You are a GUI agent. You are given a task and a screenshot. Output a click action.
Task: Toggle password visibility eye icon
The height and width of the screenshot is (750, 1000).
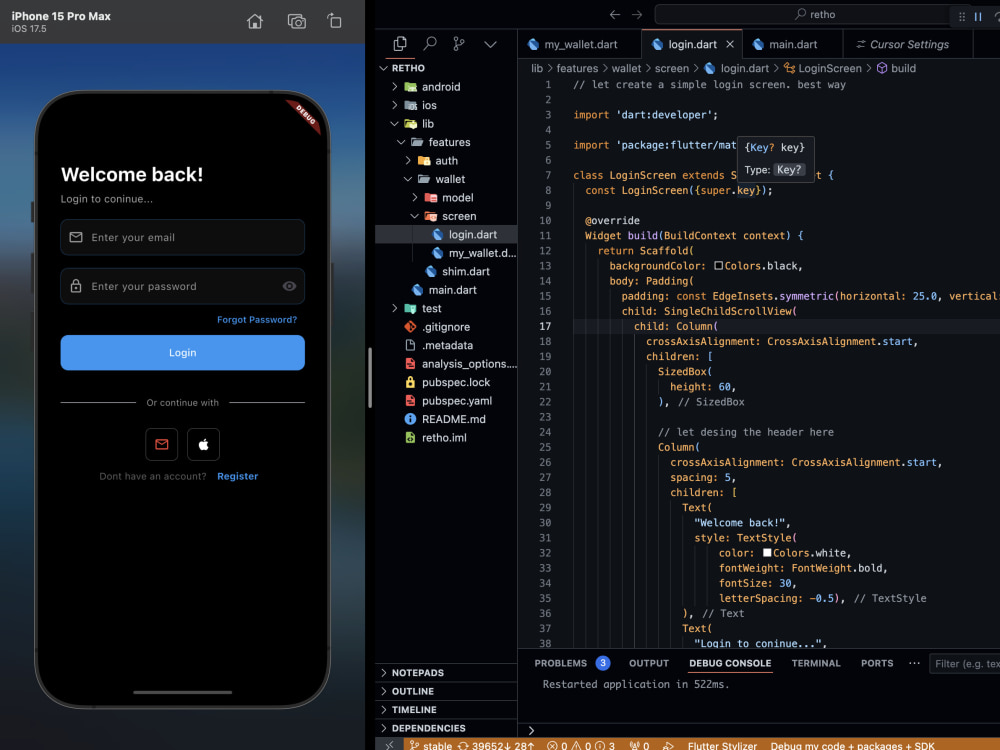click(289, 286)
